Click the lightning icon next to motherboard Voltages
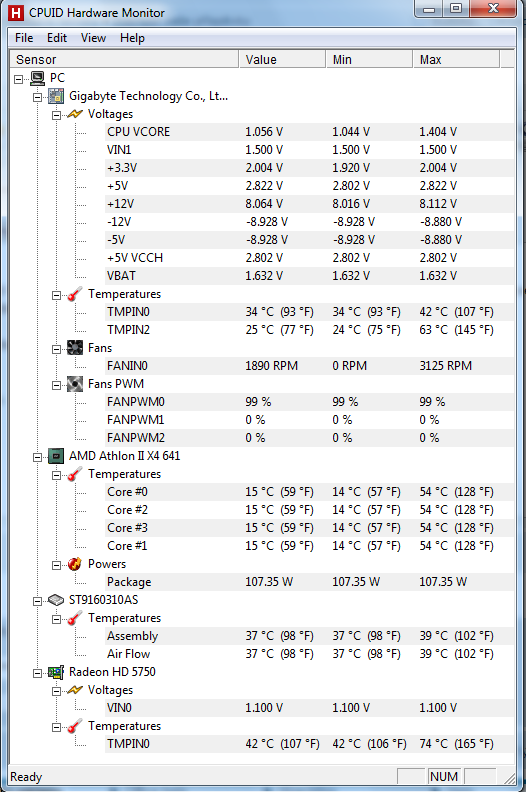 [75, 114]
